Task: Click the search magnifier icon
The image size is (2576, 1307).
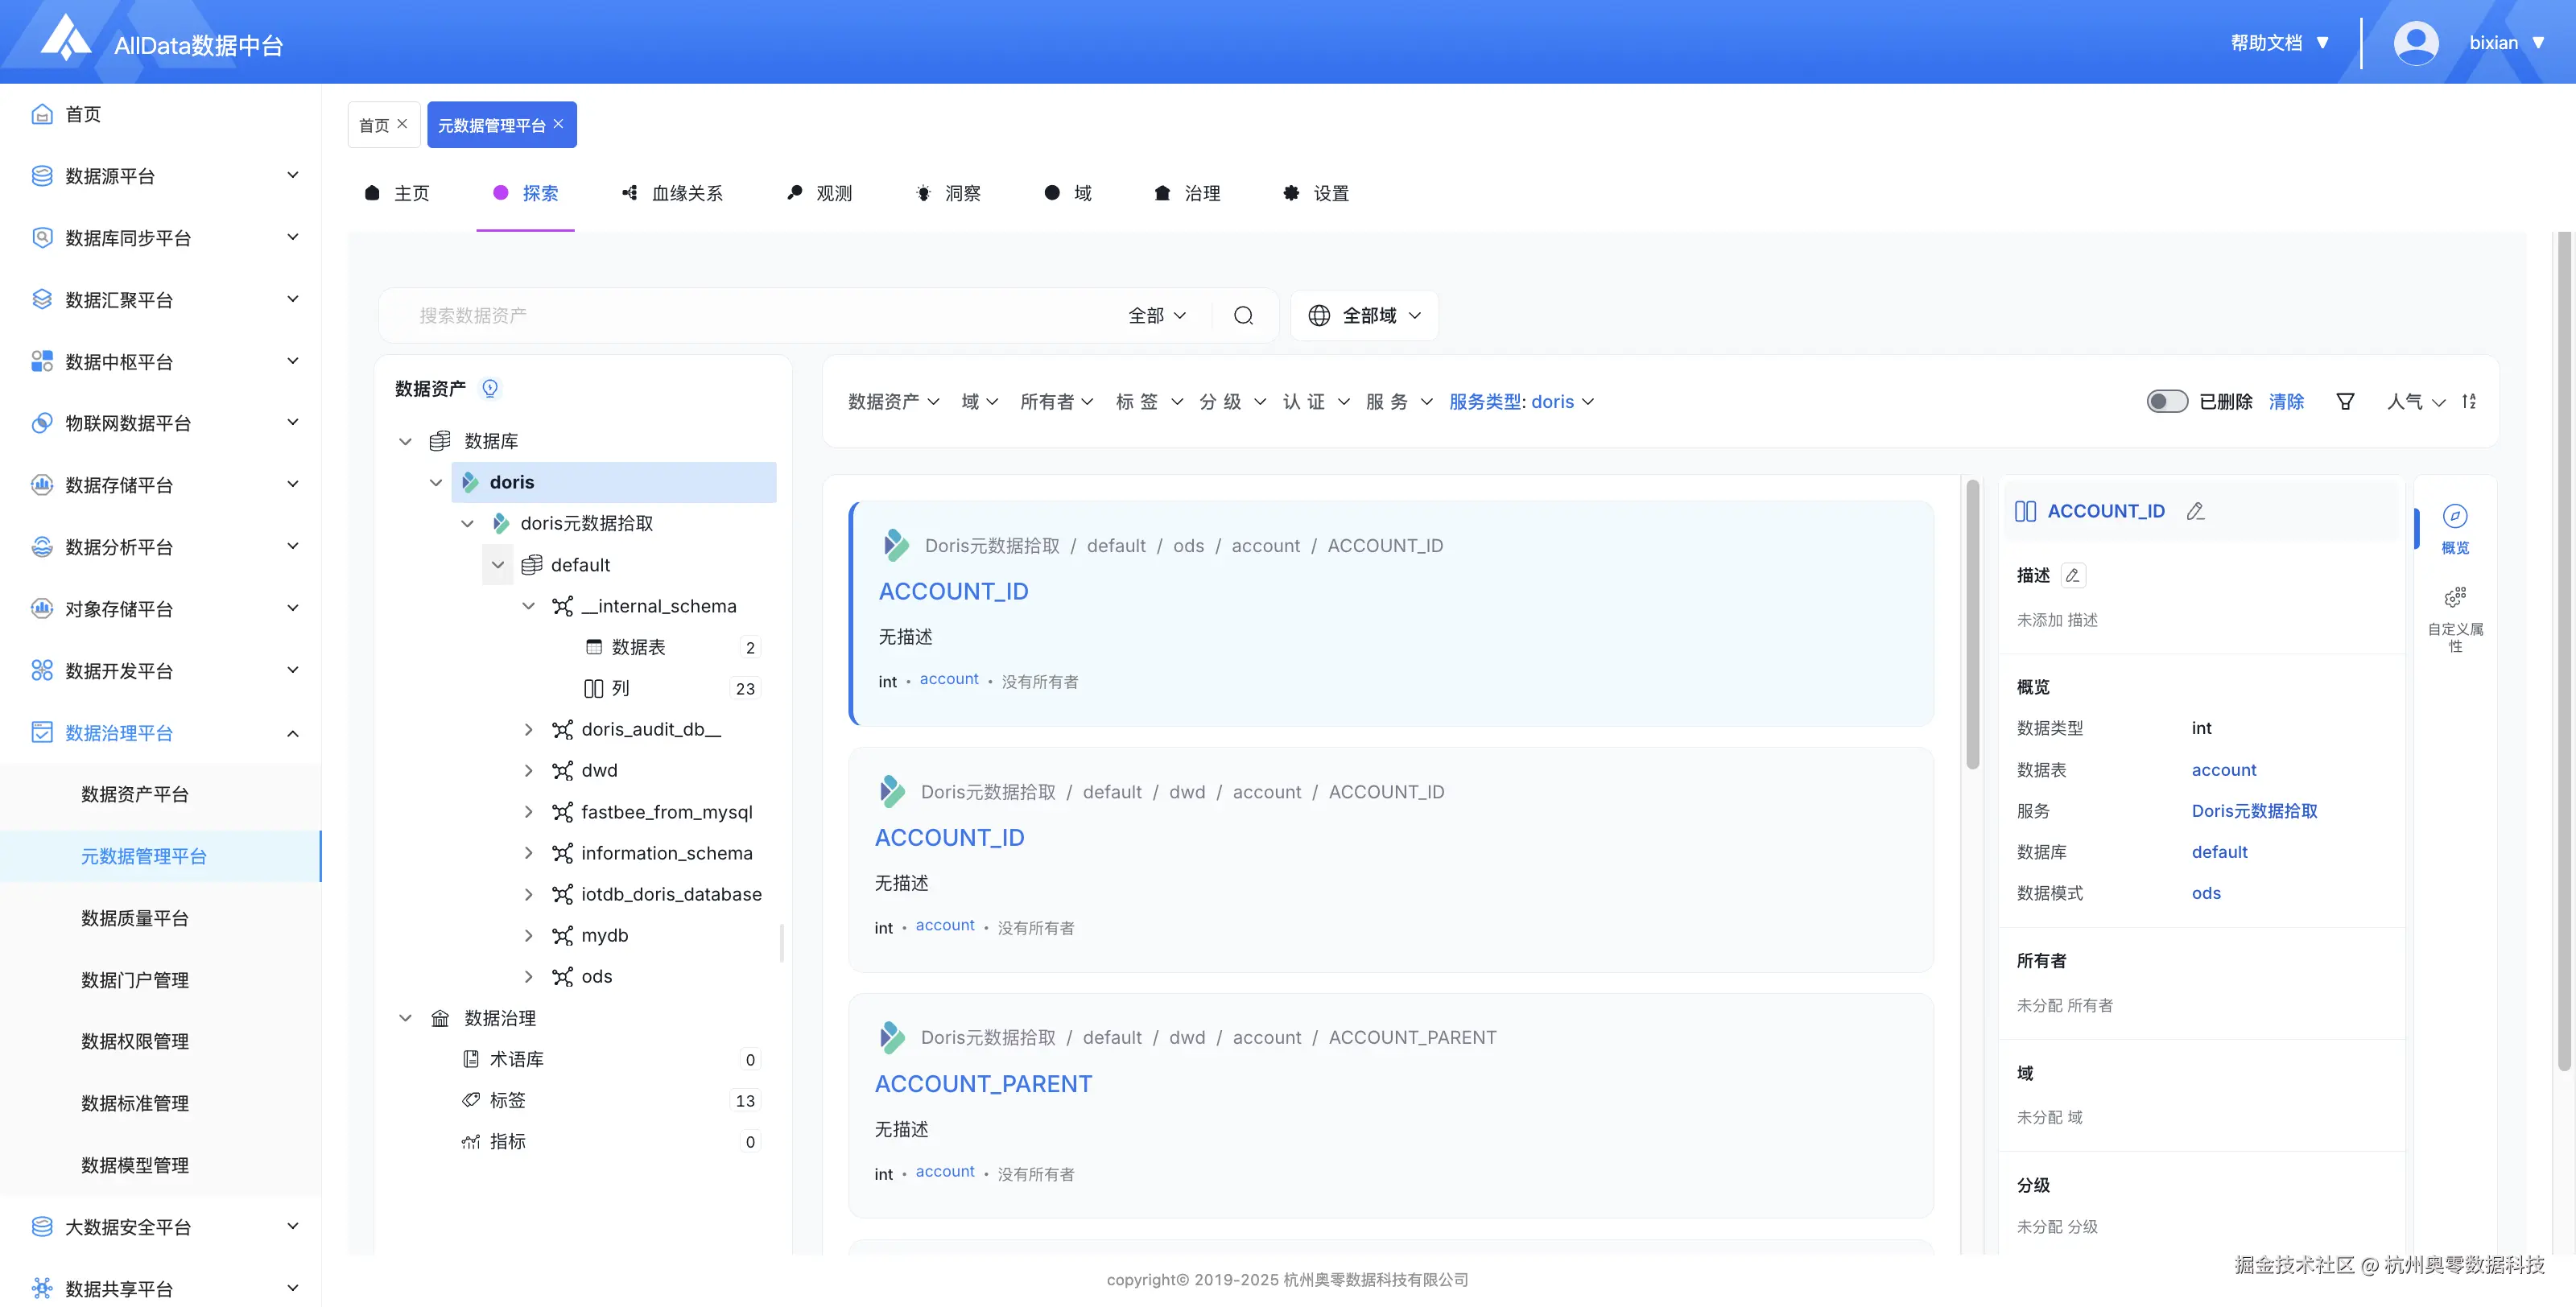Action: click(1243, 316)
